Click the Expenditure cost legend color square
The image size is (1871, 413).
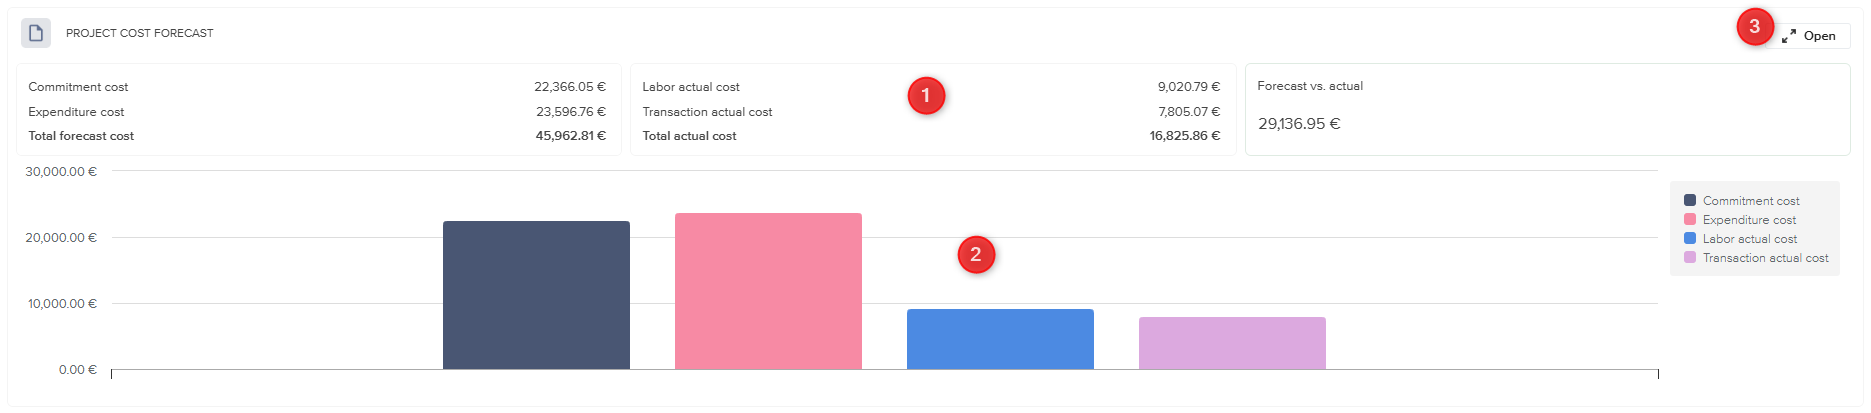point(1690,220)
